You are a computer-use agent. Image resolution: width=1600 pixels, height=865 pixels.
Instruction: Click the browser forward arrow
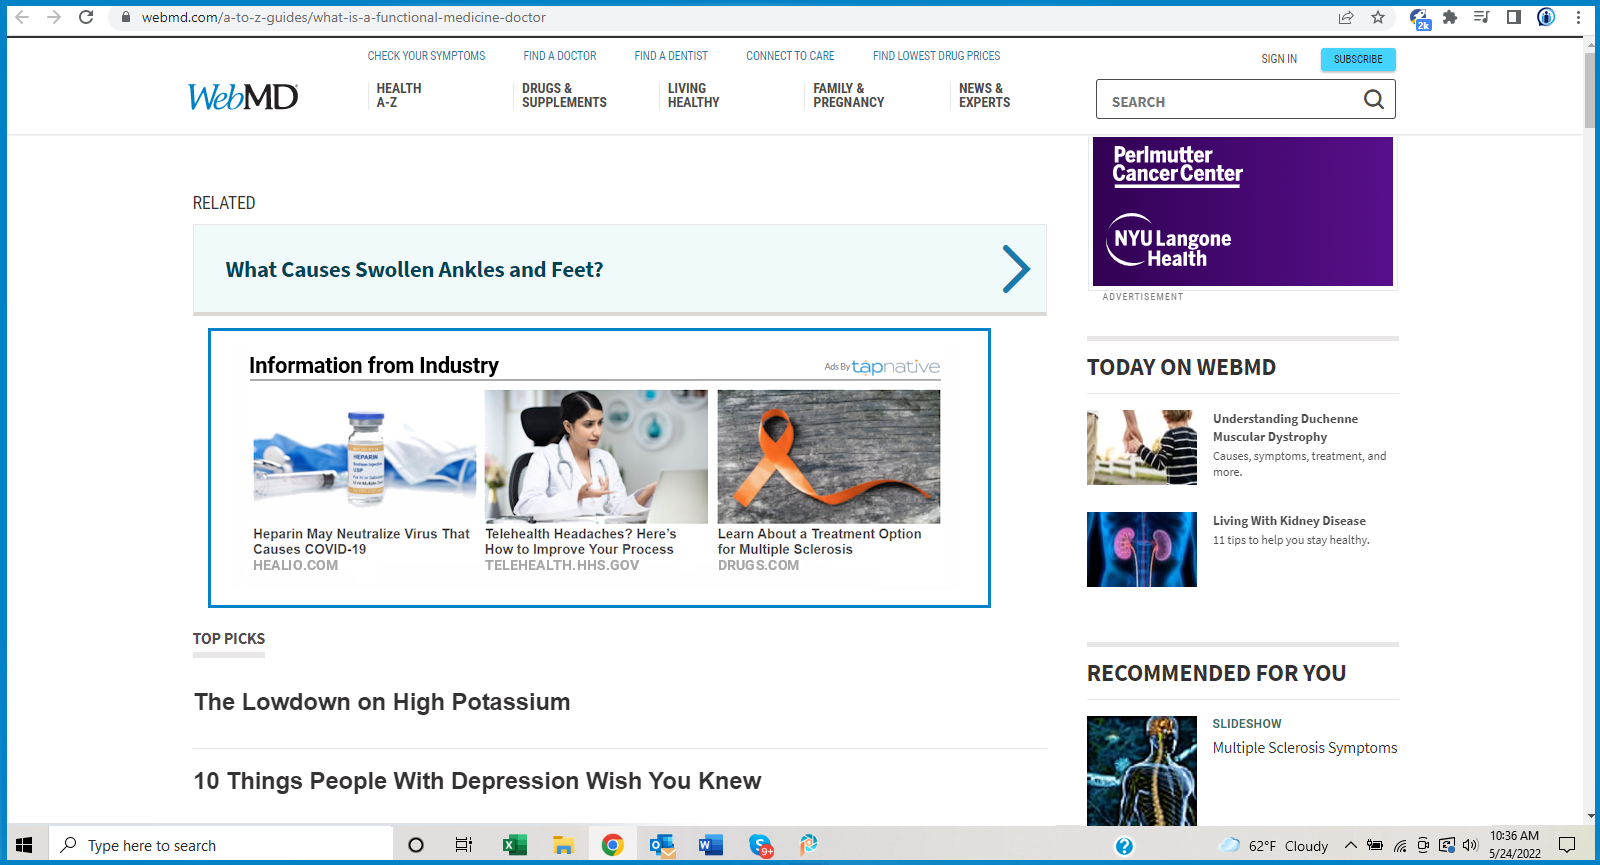(54, 17)
